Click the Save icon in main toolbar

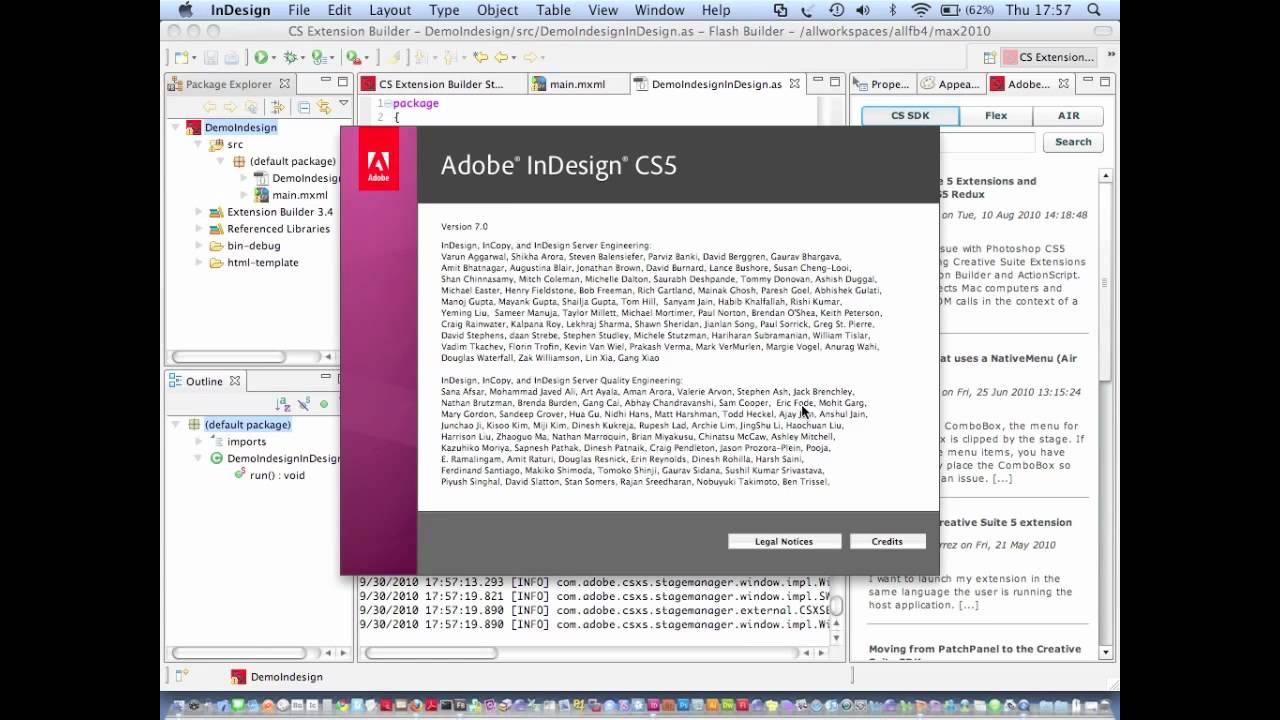(211, 58)
